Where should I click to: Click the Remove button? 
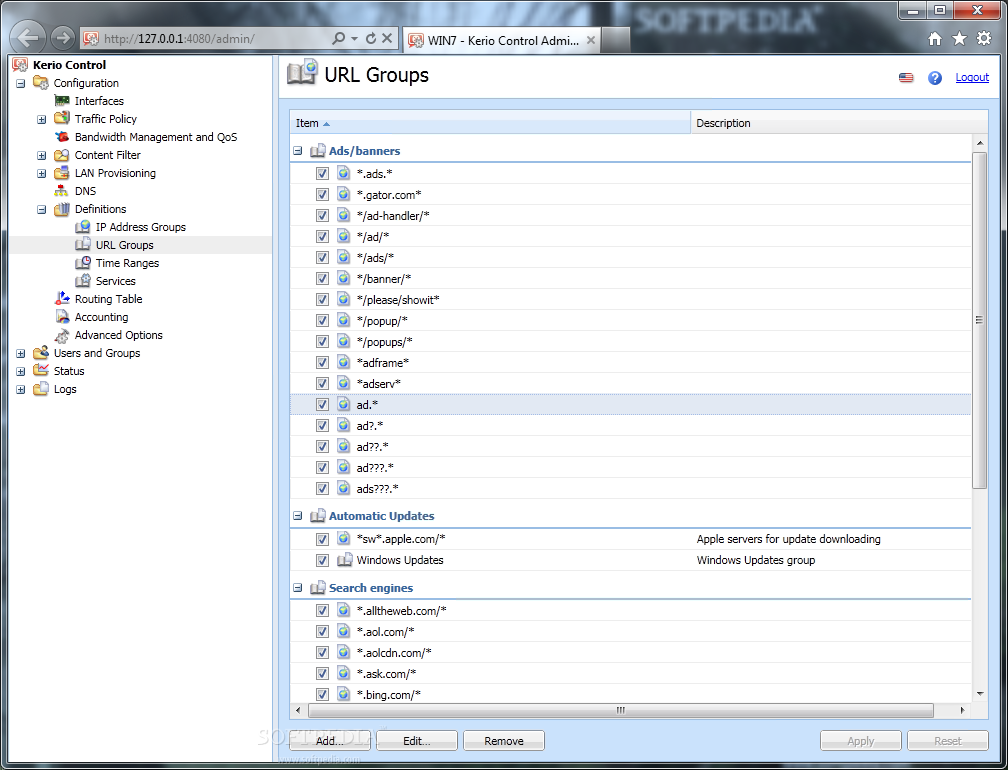tap(504, 740)
